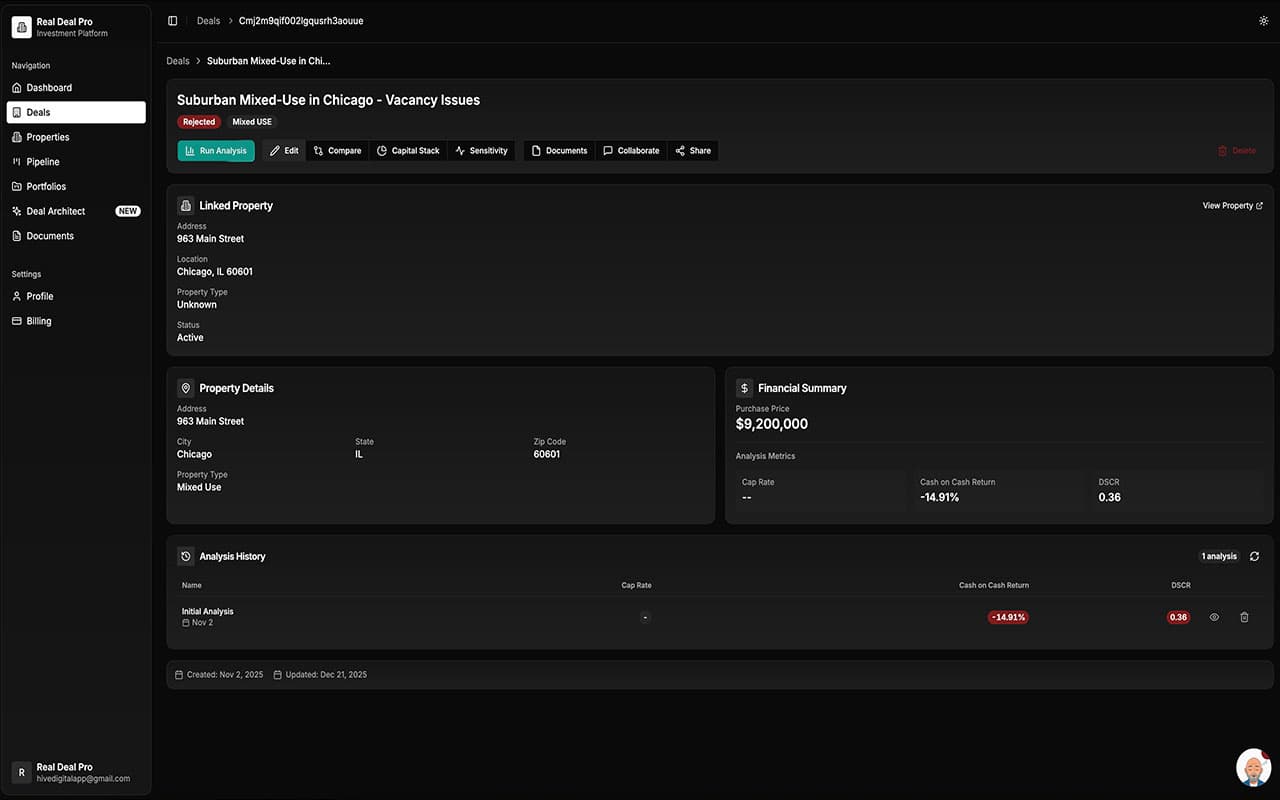This screenshot has width=1280, height=800.
Task: Open the Capital Stack view
Action: pos(408,151)
